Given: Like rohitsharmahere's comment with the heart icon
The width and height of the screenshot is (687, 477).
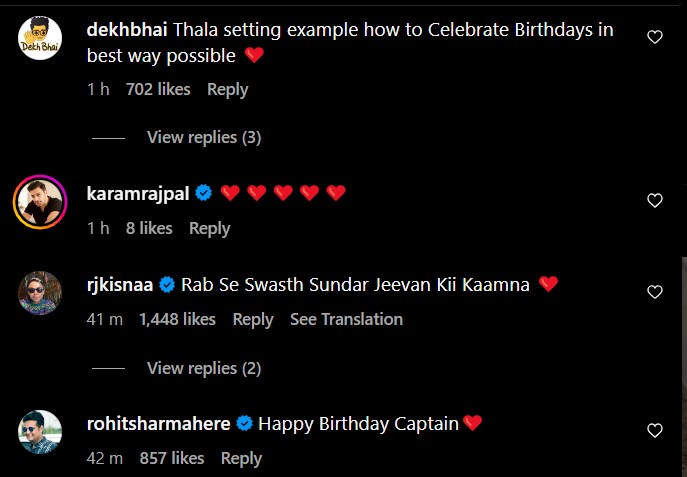Looking at the screenshot, I should [x=655, y=431].
